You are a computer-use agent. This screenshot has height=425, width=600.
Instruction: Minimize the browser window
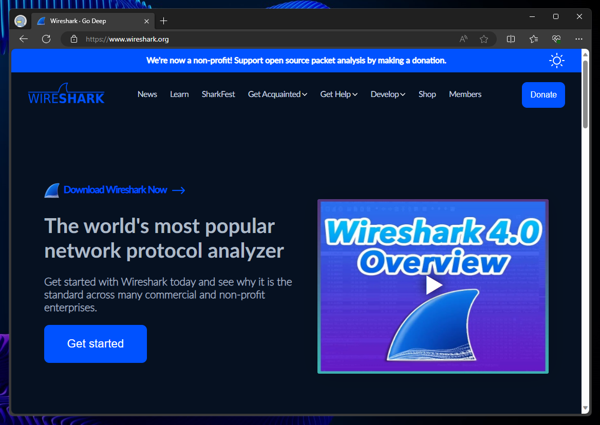pos(532,16)
